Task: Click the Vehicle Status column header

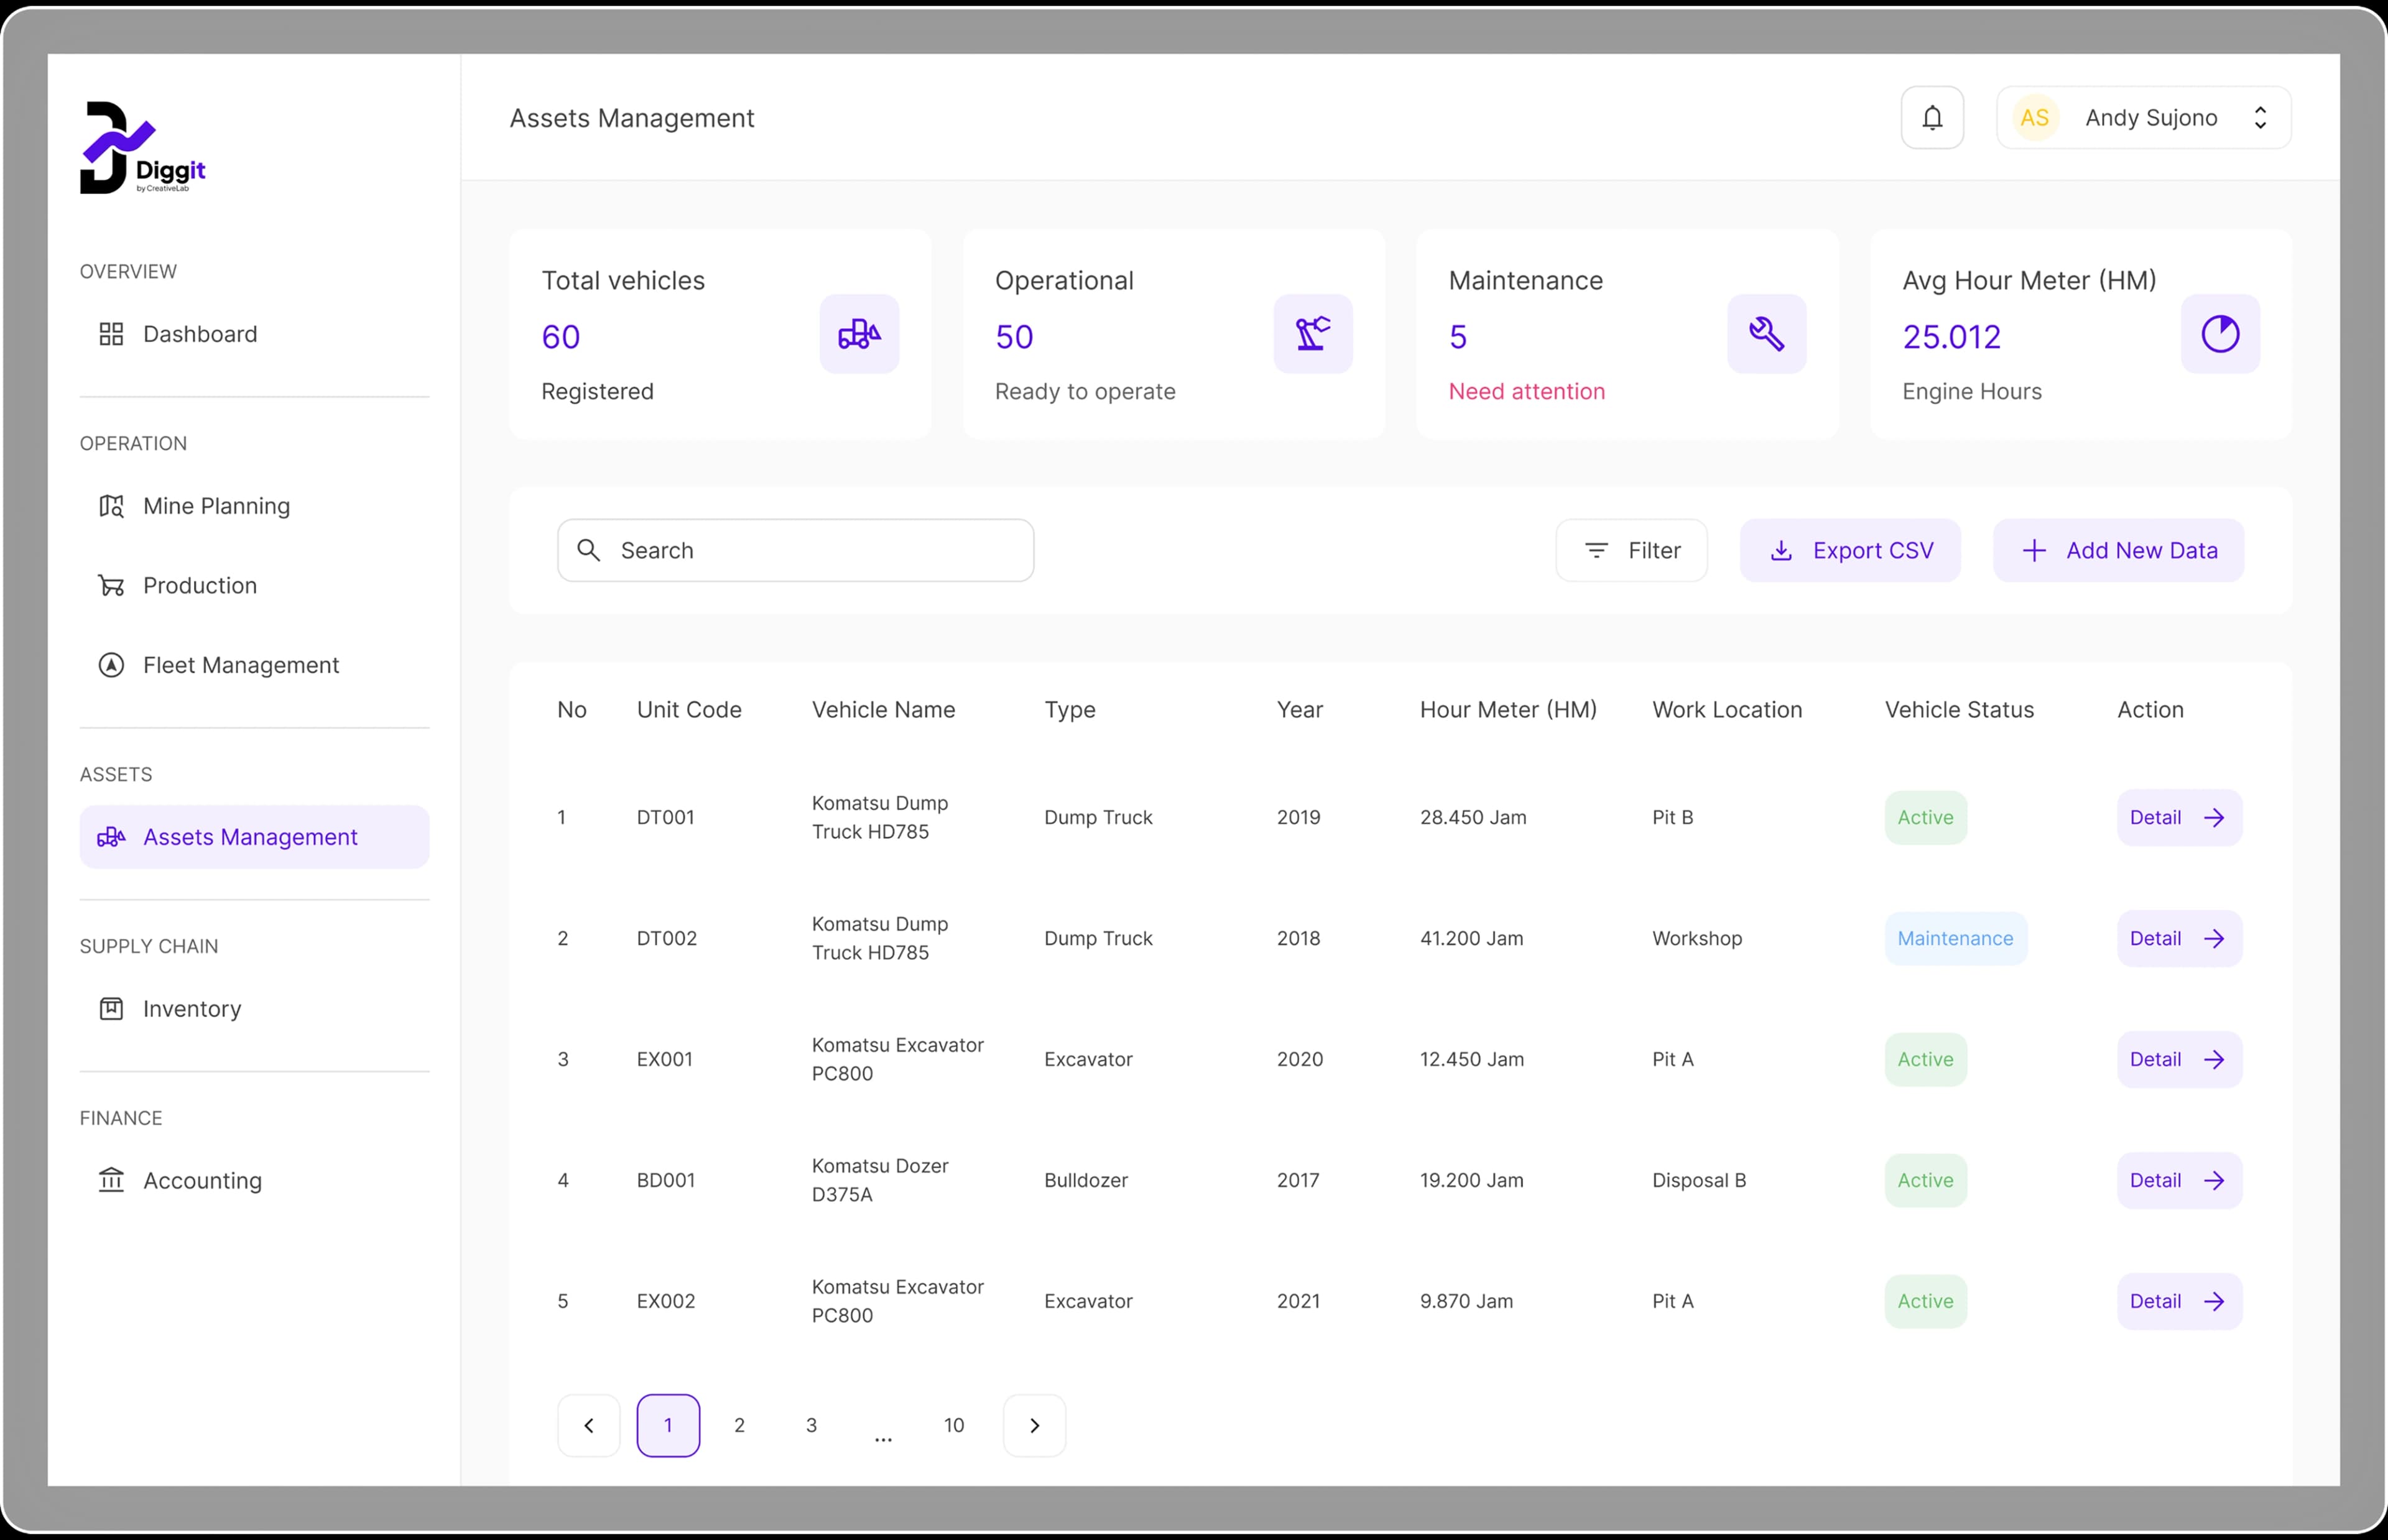Action: (x=1959, y=710)
